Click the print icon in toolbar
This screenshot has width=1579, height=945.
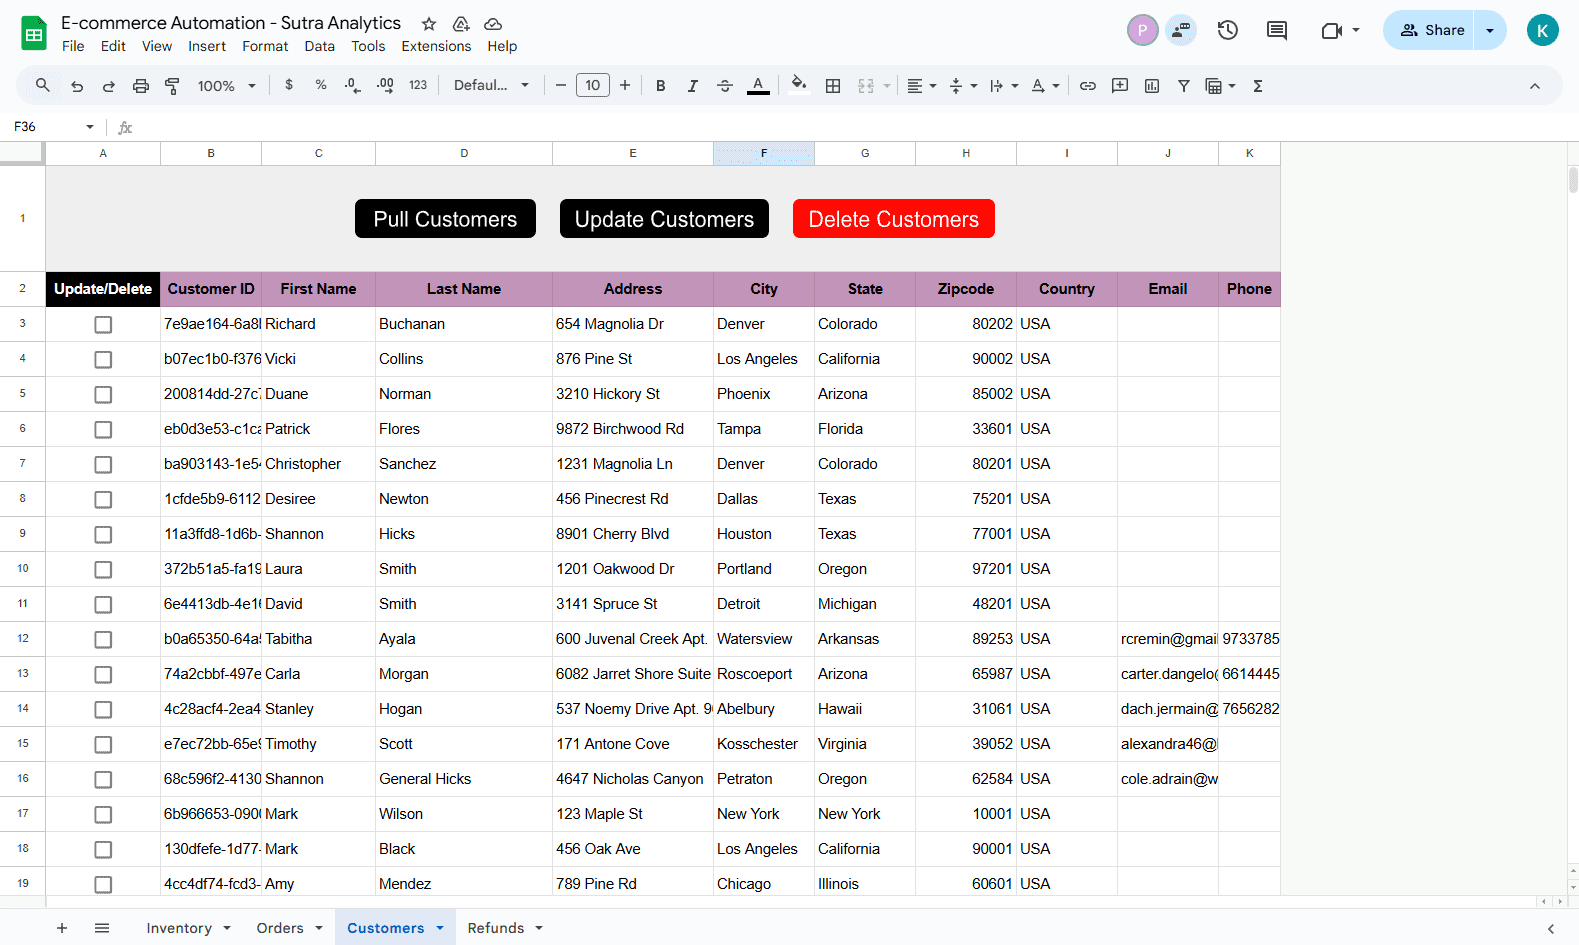click(x=140, y=86)
